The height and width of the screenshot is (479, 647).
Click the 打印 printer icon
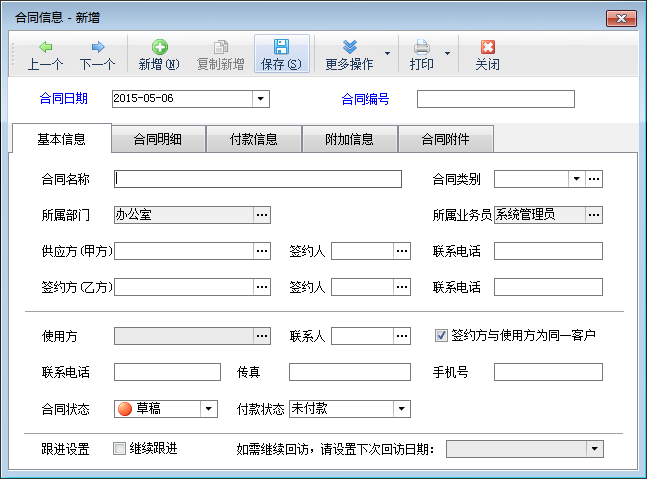click(422, 47)
